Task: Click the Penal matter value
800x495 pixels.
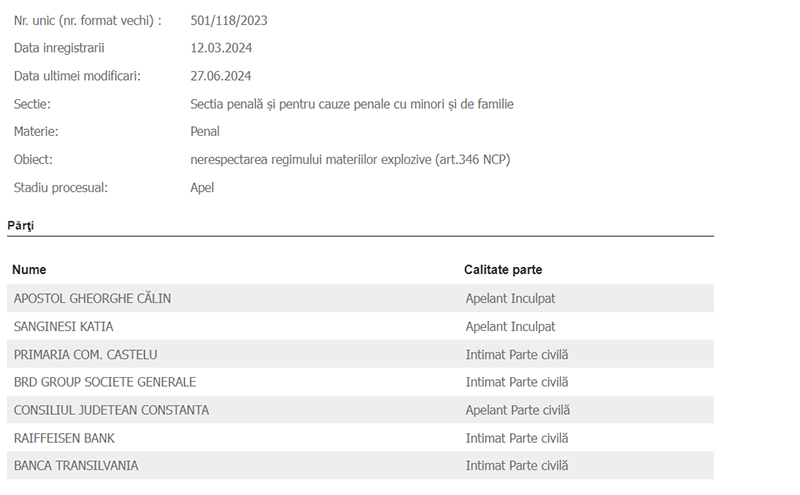Action: point(205,132)
